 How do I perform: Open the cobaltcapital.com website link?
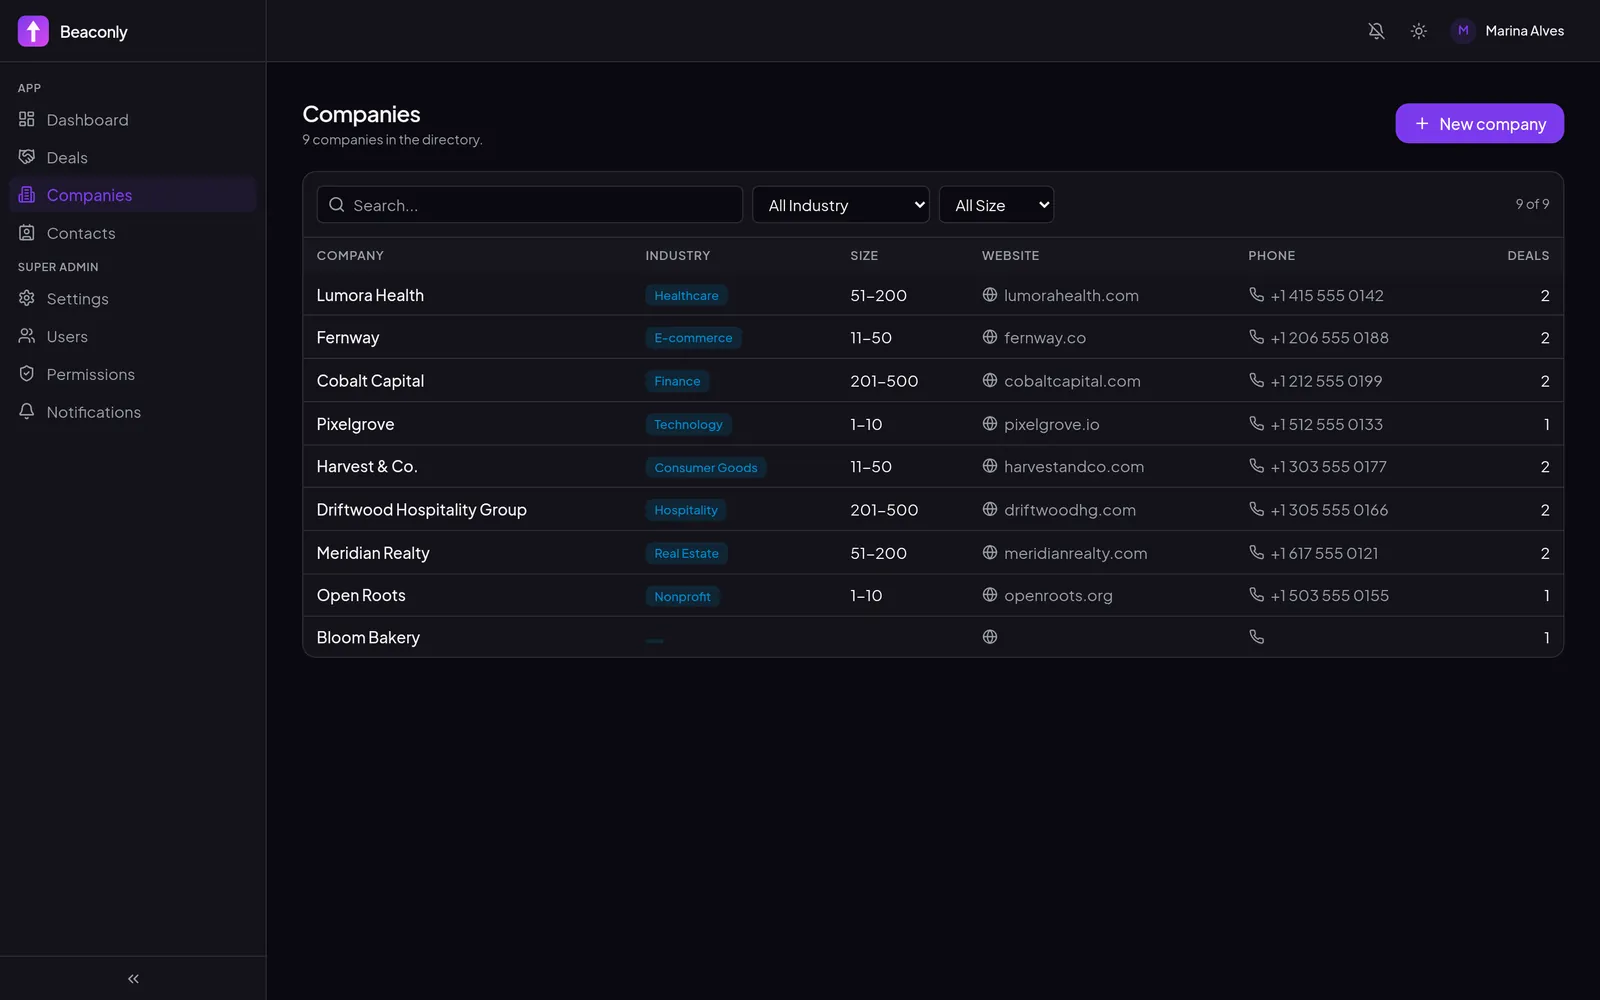(x=1072, y=381)
